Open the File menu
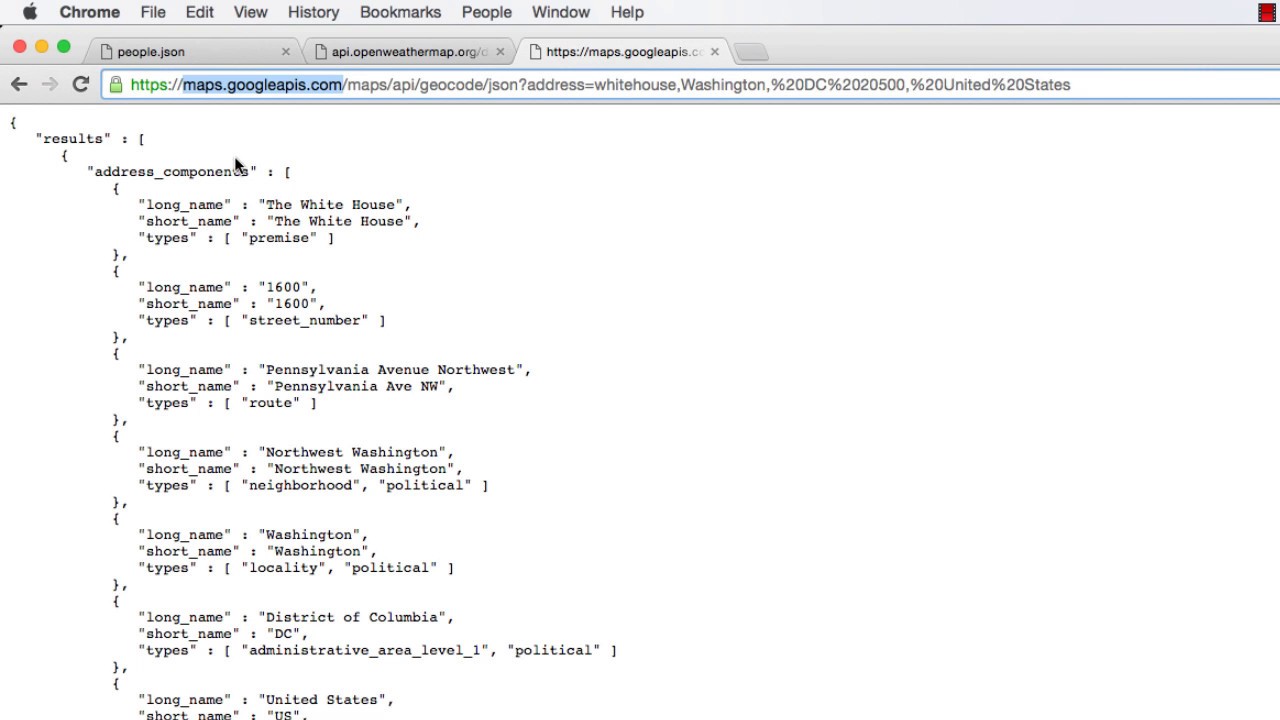The height and width of the screenshot is (720, 1280). click(x=153, y=12)
